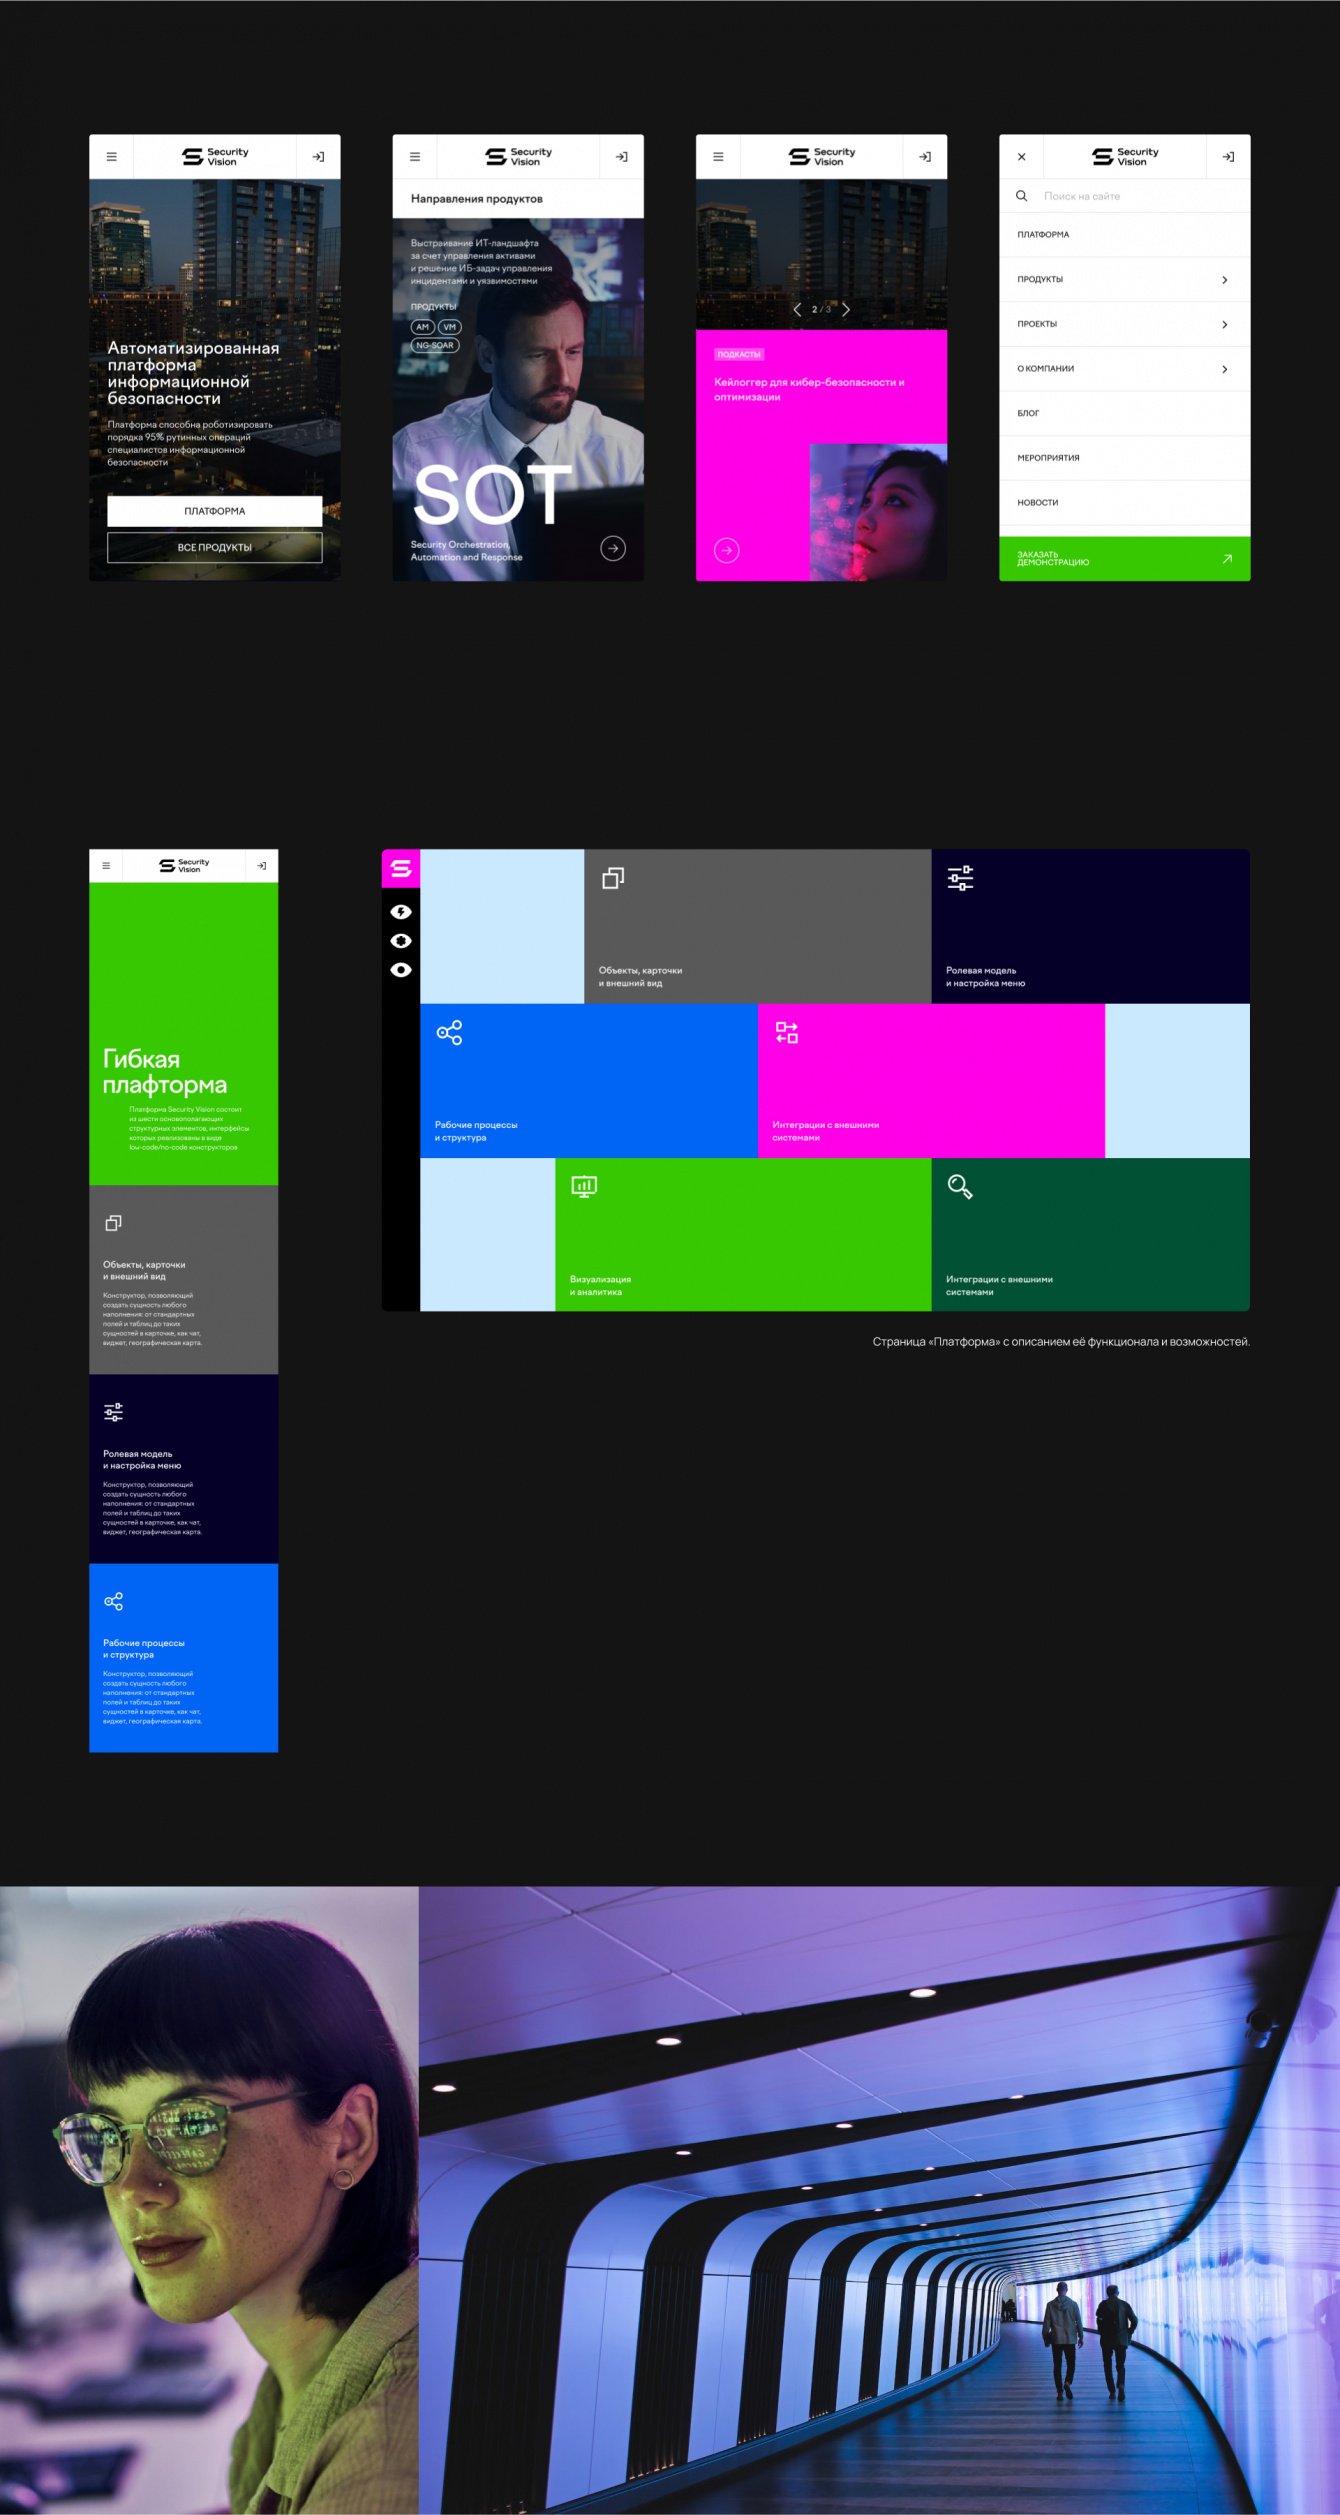1340x2515 pixels.
Task: Open the НОВОСТИ menu item
Action: tap(1124, 503)
